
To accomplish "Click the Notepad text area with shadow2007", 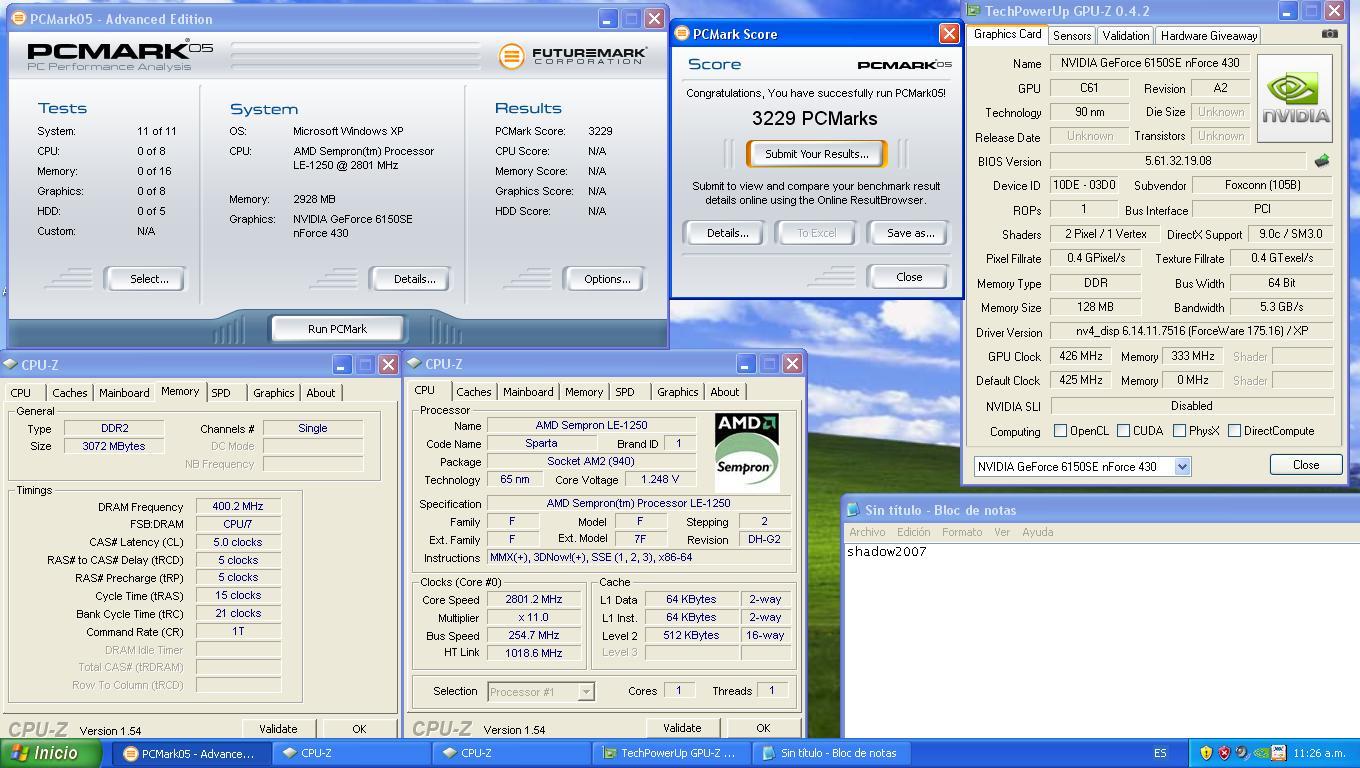I will 1102,640.
